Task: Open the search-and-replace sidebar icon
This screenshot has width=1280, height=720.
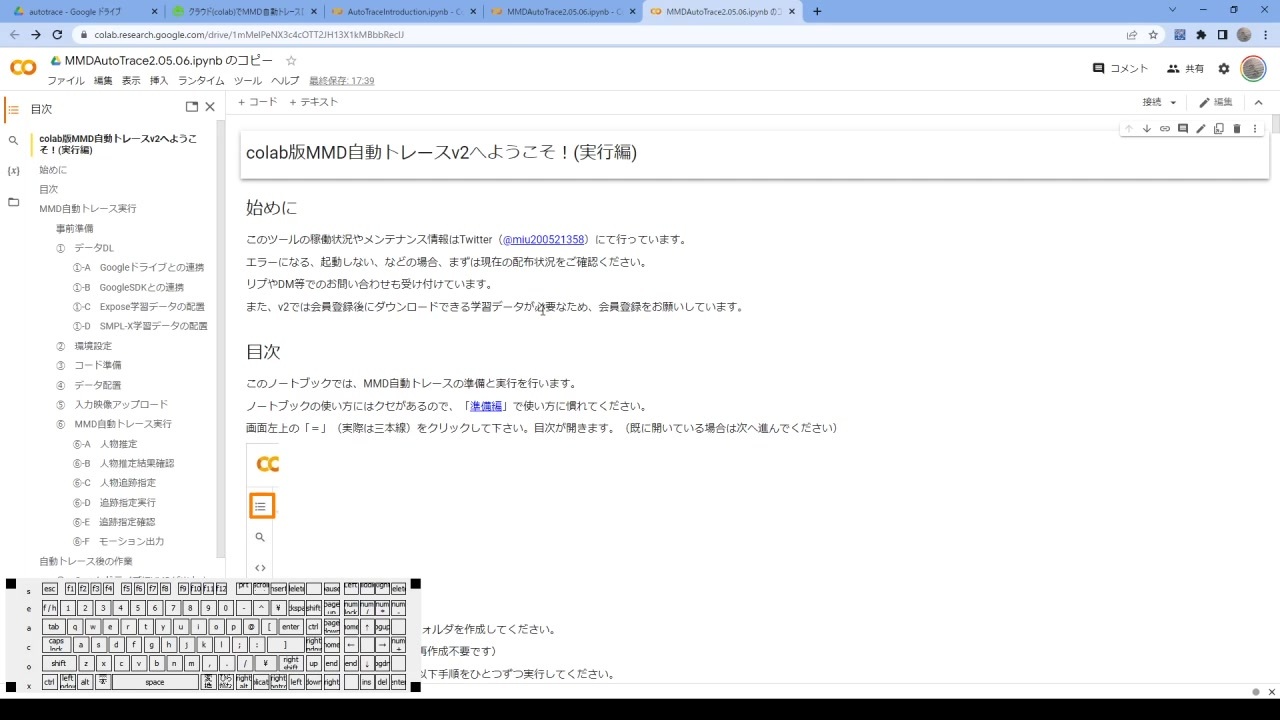Action: 13,141
